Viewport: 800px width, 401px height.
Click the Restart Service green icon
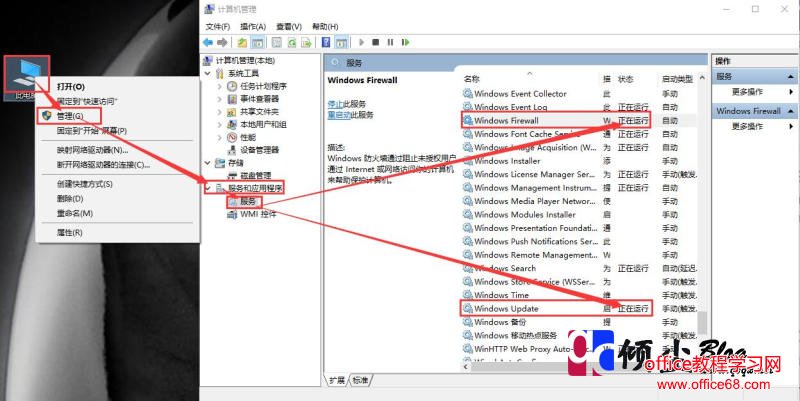(x=406, y=42)
